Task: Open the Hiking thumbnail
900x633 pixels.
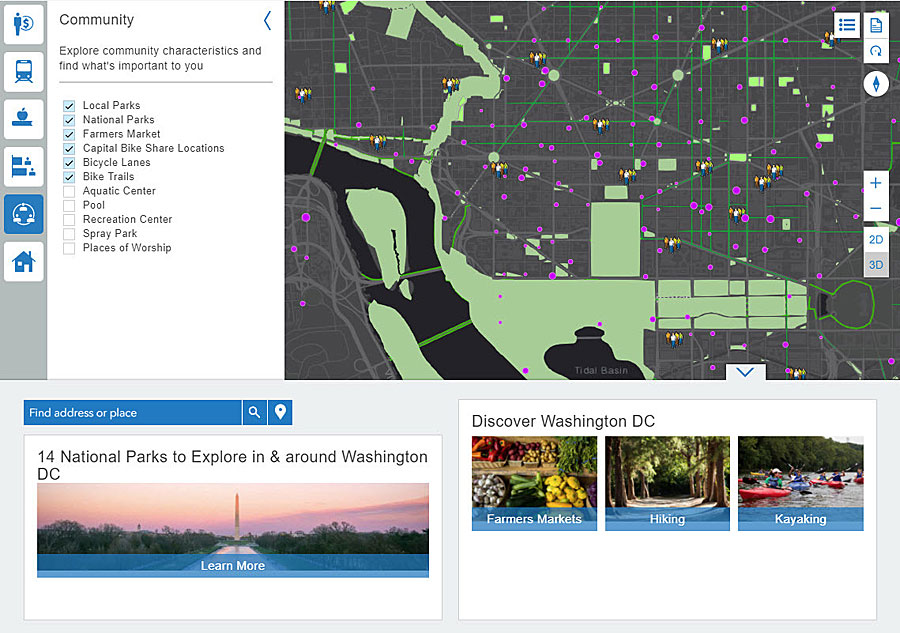Action: [668, 483]
